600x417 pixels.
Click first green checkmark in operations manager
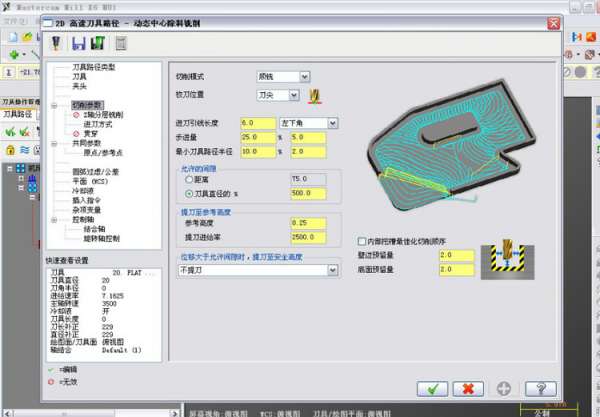[10, 132]
